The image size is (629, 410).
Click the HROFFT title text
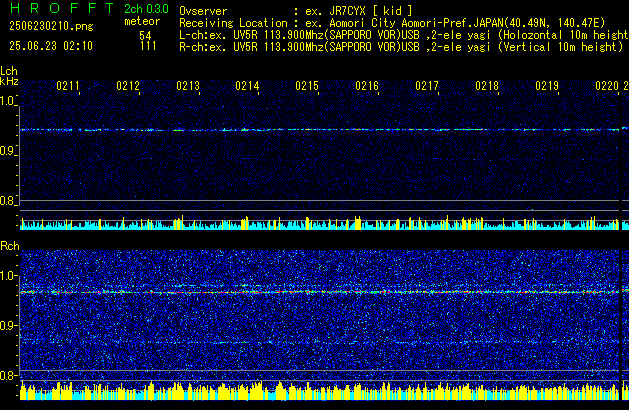62,8
